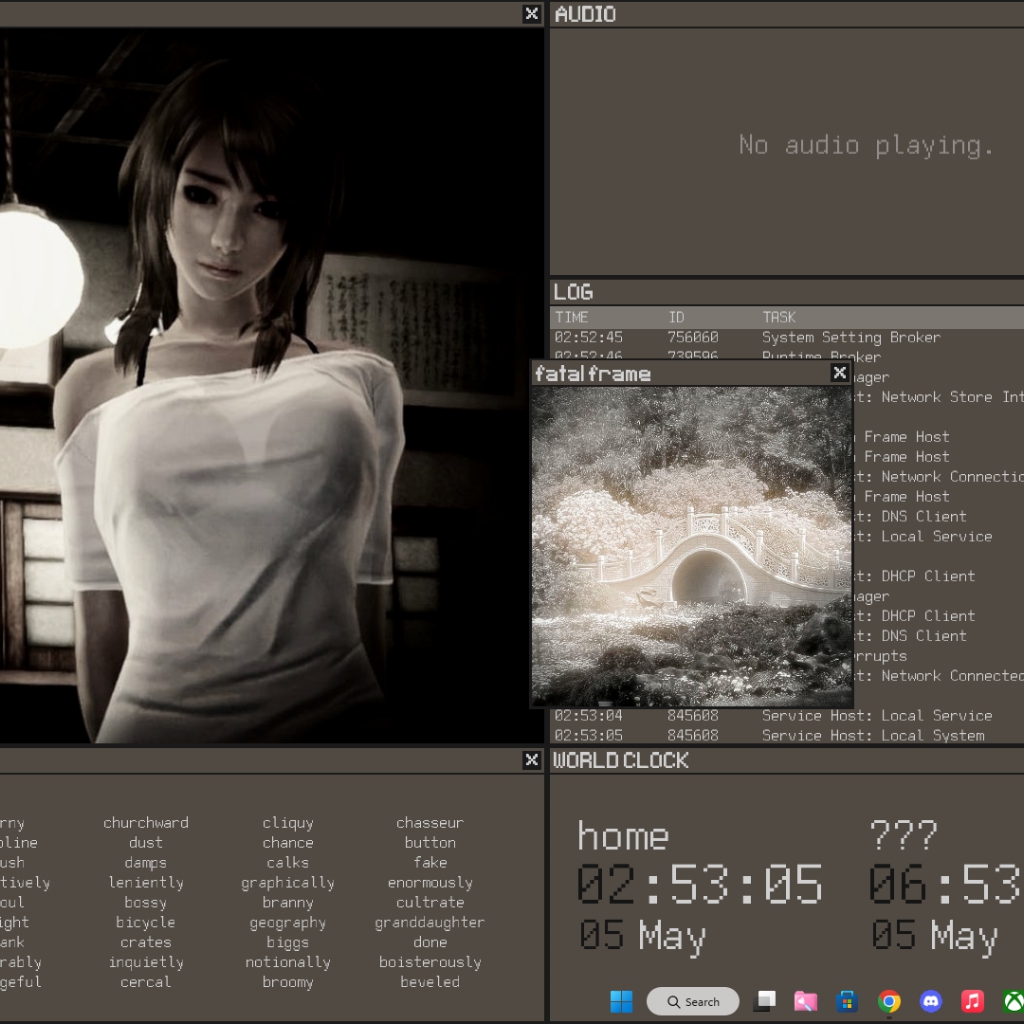
Task: Select the log row timed 02:53:04
Action: [787, 716]
